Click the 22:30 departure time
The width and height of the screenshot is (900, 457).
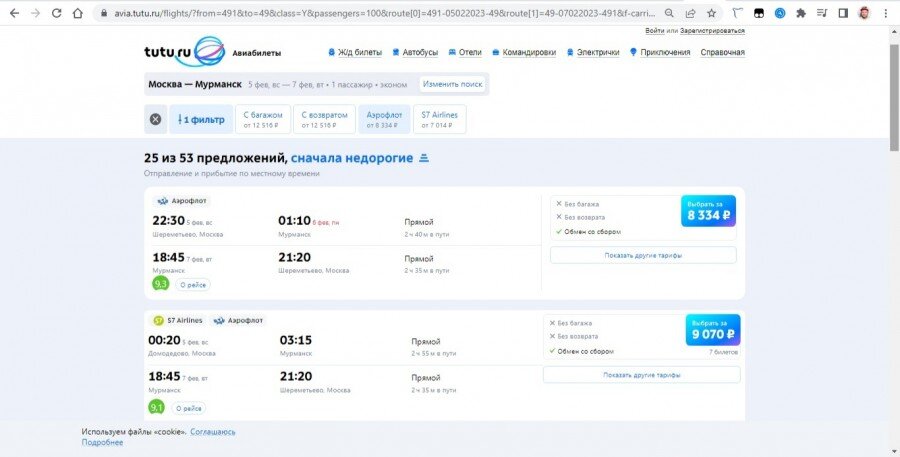pos(169,221)
